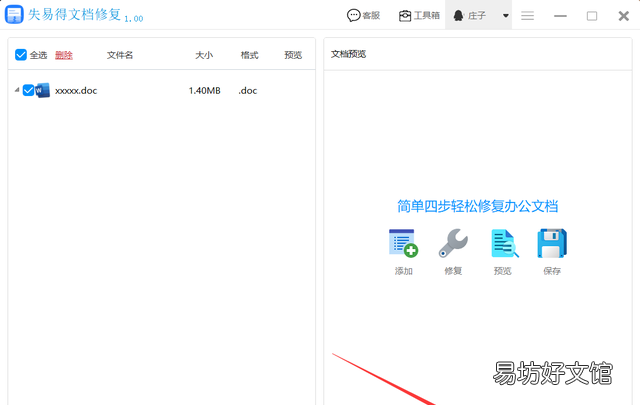This screenshot has width=640, height=405.
Task: Click the 保存 floppy disk icon
Action: tap(552, 243)
